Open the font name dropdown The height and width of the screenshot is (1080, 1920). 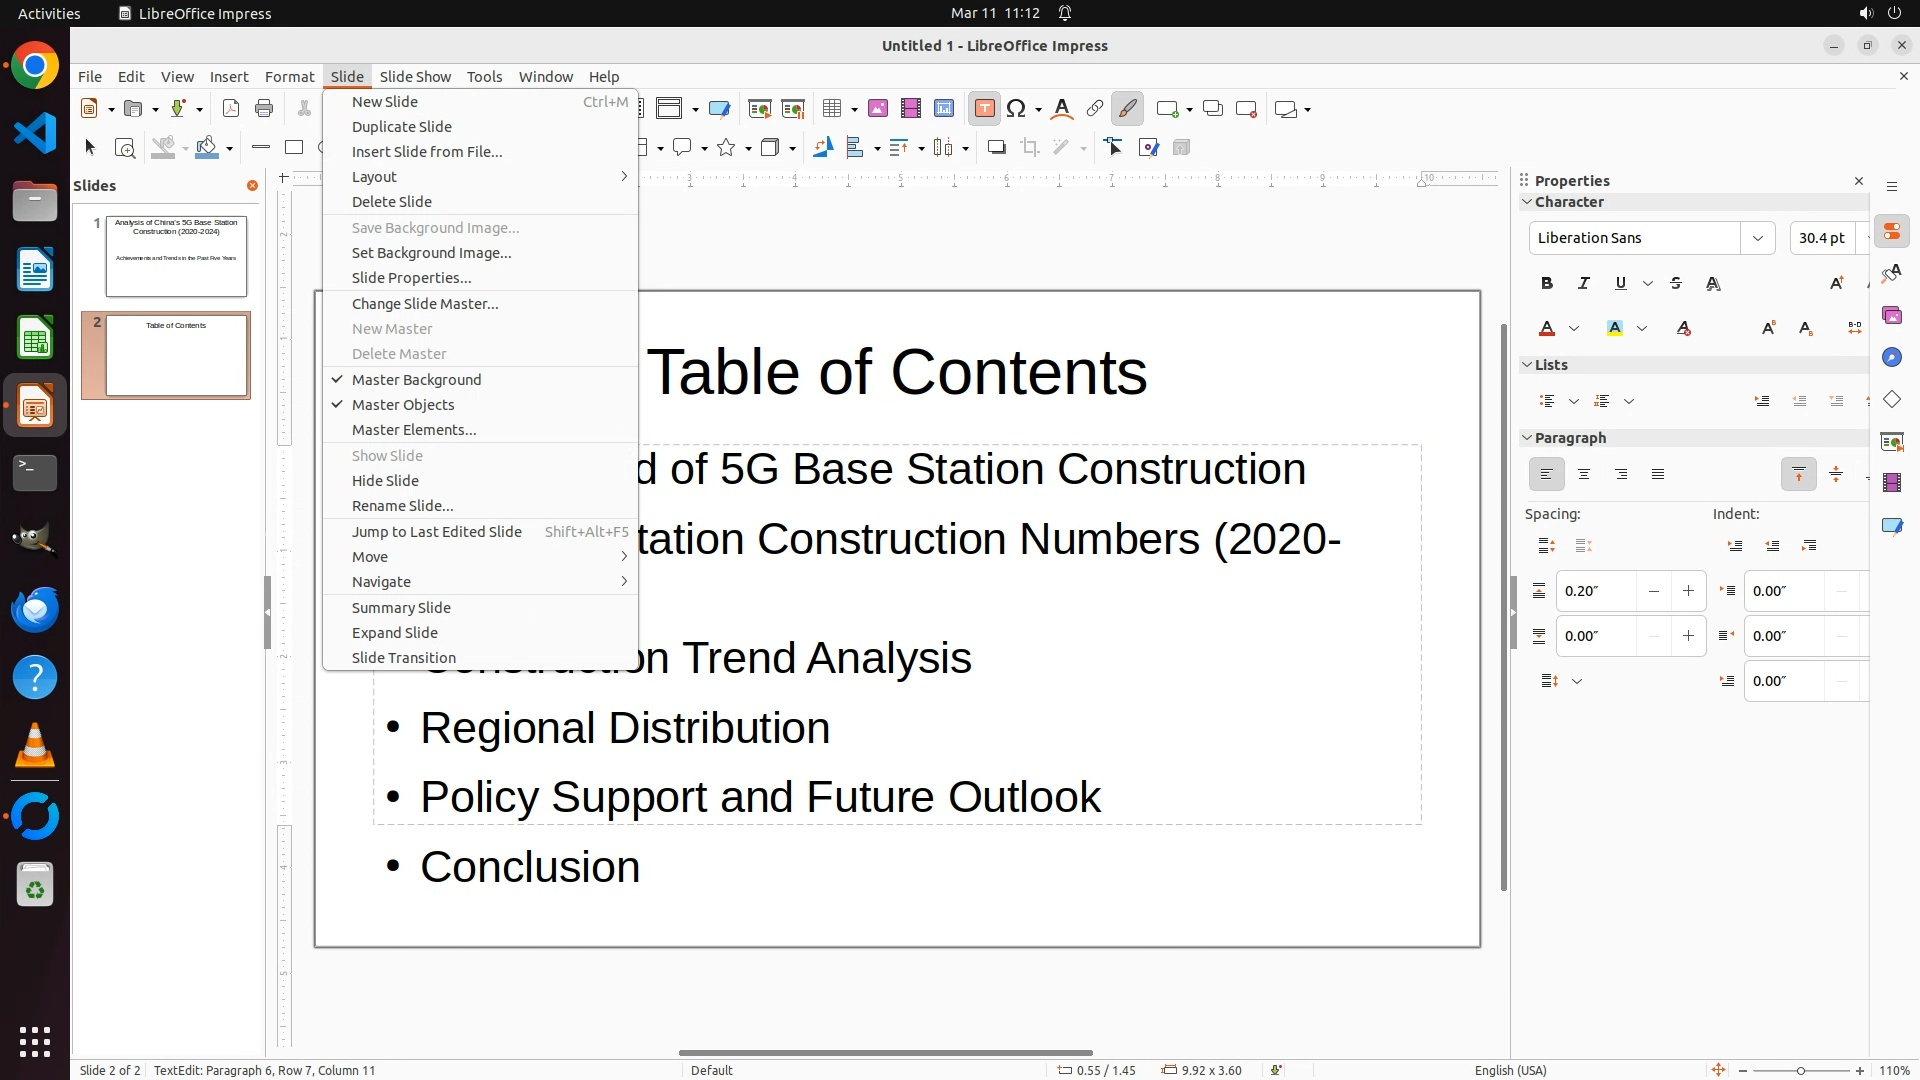[x=1757, y=238]
